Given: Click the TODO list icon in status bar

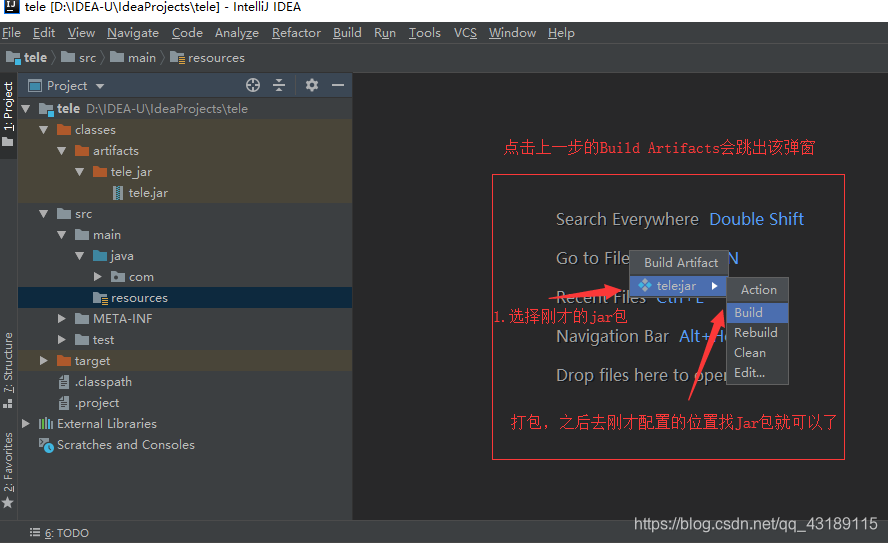Looking at the screenshot, I should coord(35,533).
